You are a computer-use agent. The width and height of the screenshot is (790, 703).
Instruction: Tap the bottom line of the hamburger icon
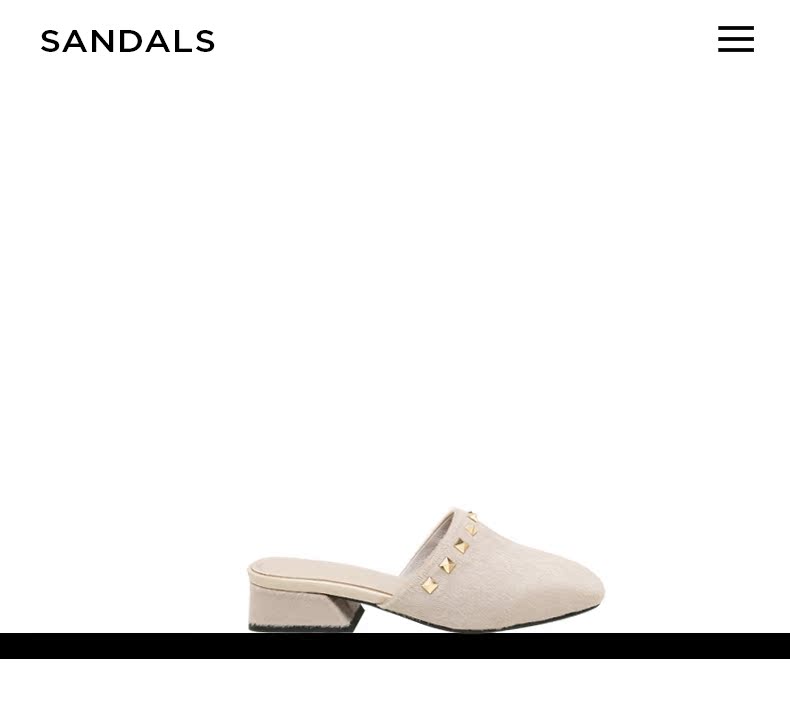736,50
